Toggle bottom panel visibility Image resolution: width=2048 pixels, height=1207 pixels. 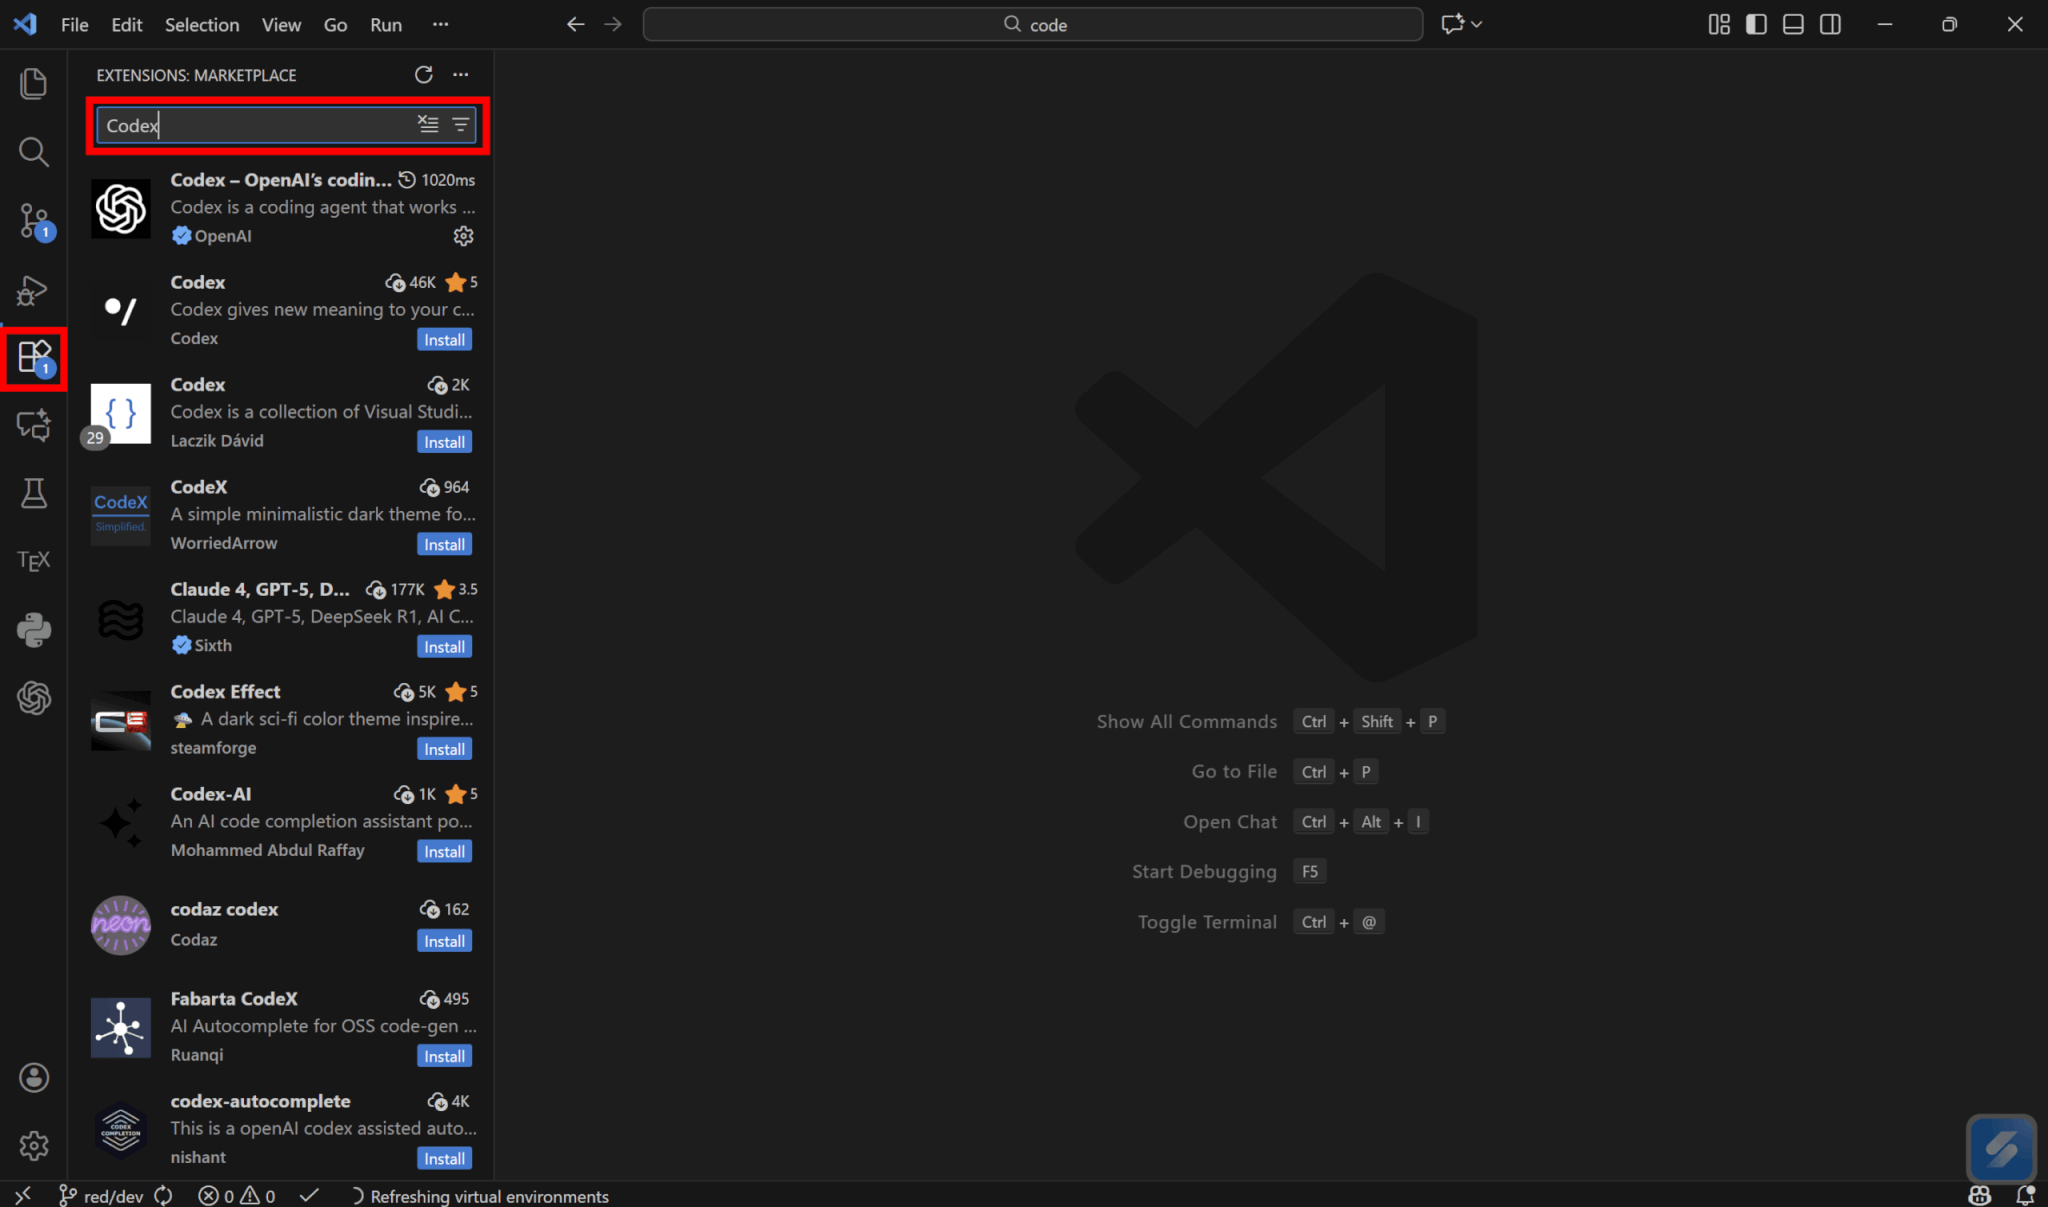1793,24
